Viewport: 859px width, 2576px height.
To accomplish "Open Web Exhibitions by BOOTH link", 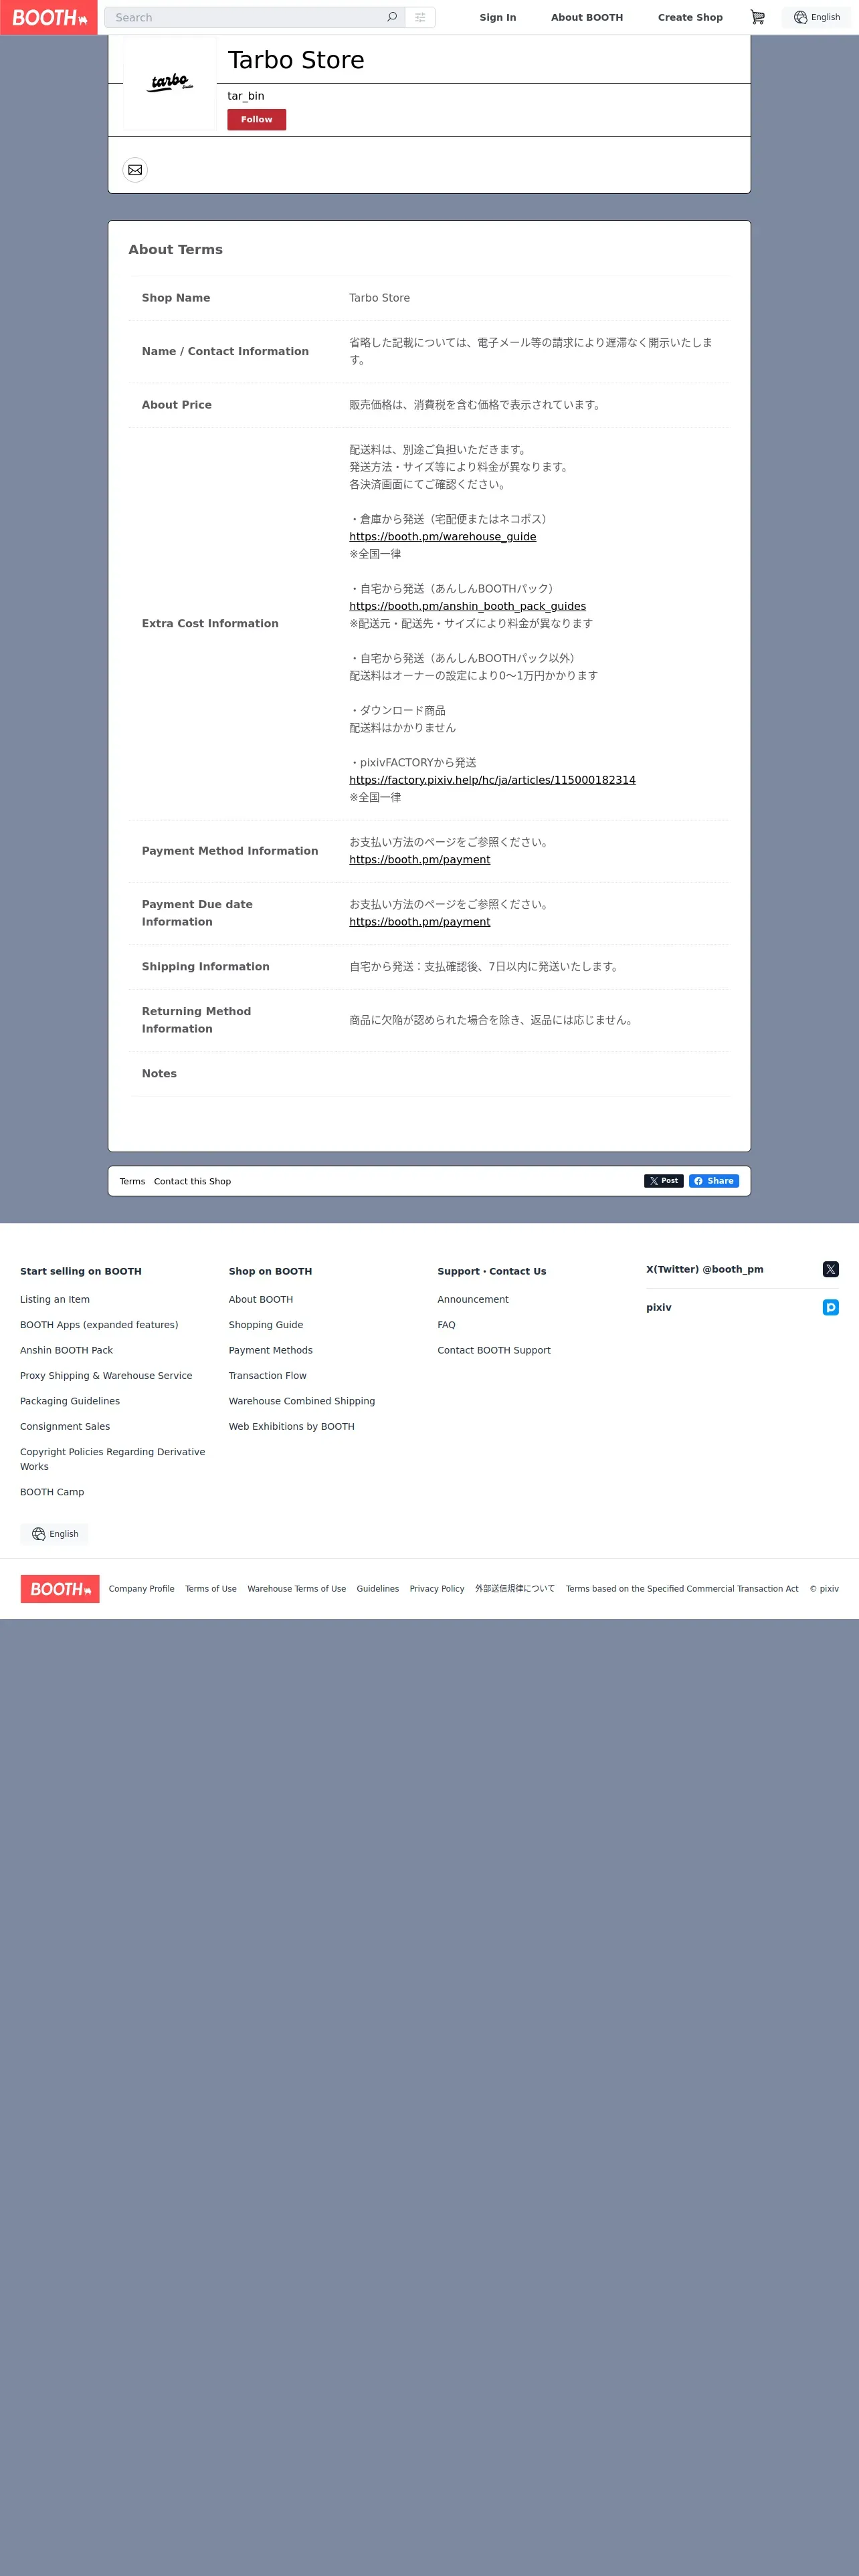I will point(292,1426).
